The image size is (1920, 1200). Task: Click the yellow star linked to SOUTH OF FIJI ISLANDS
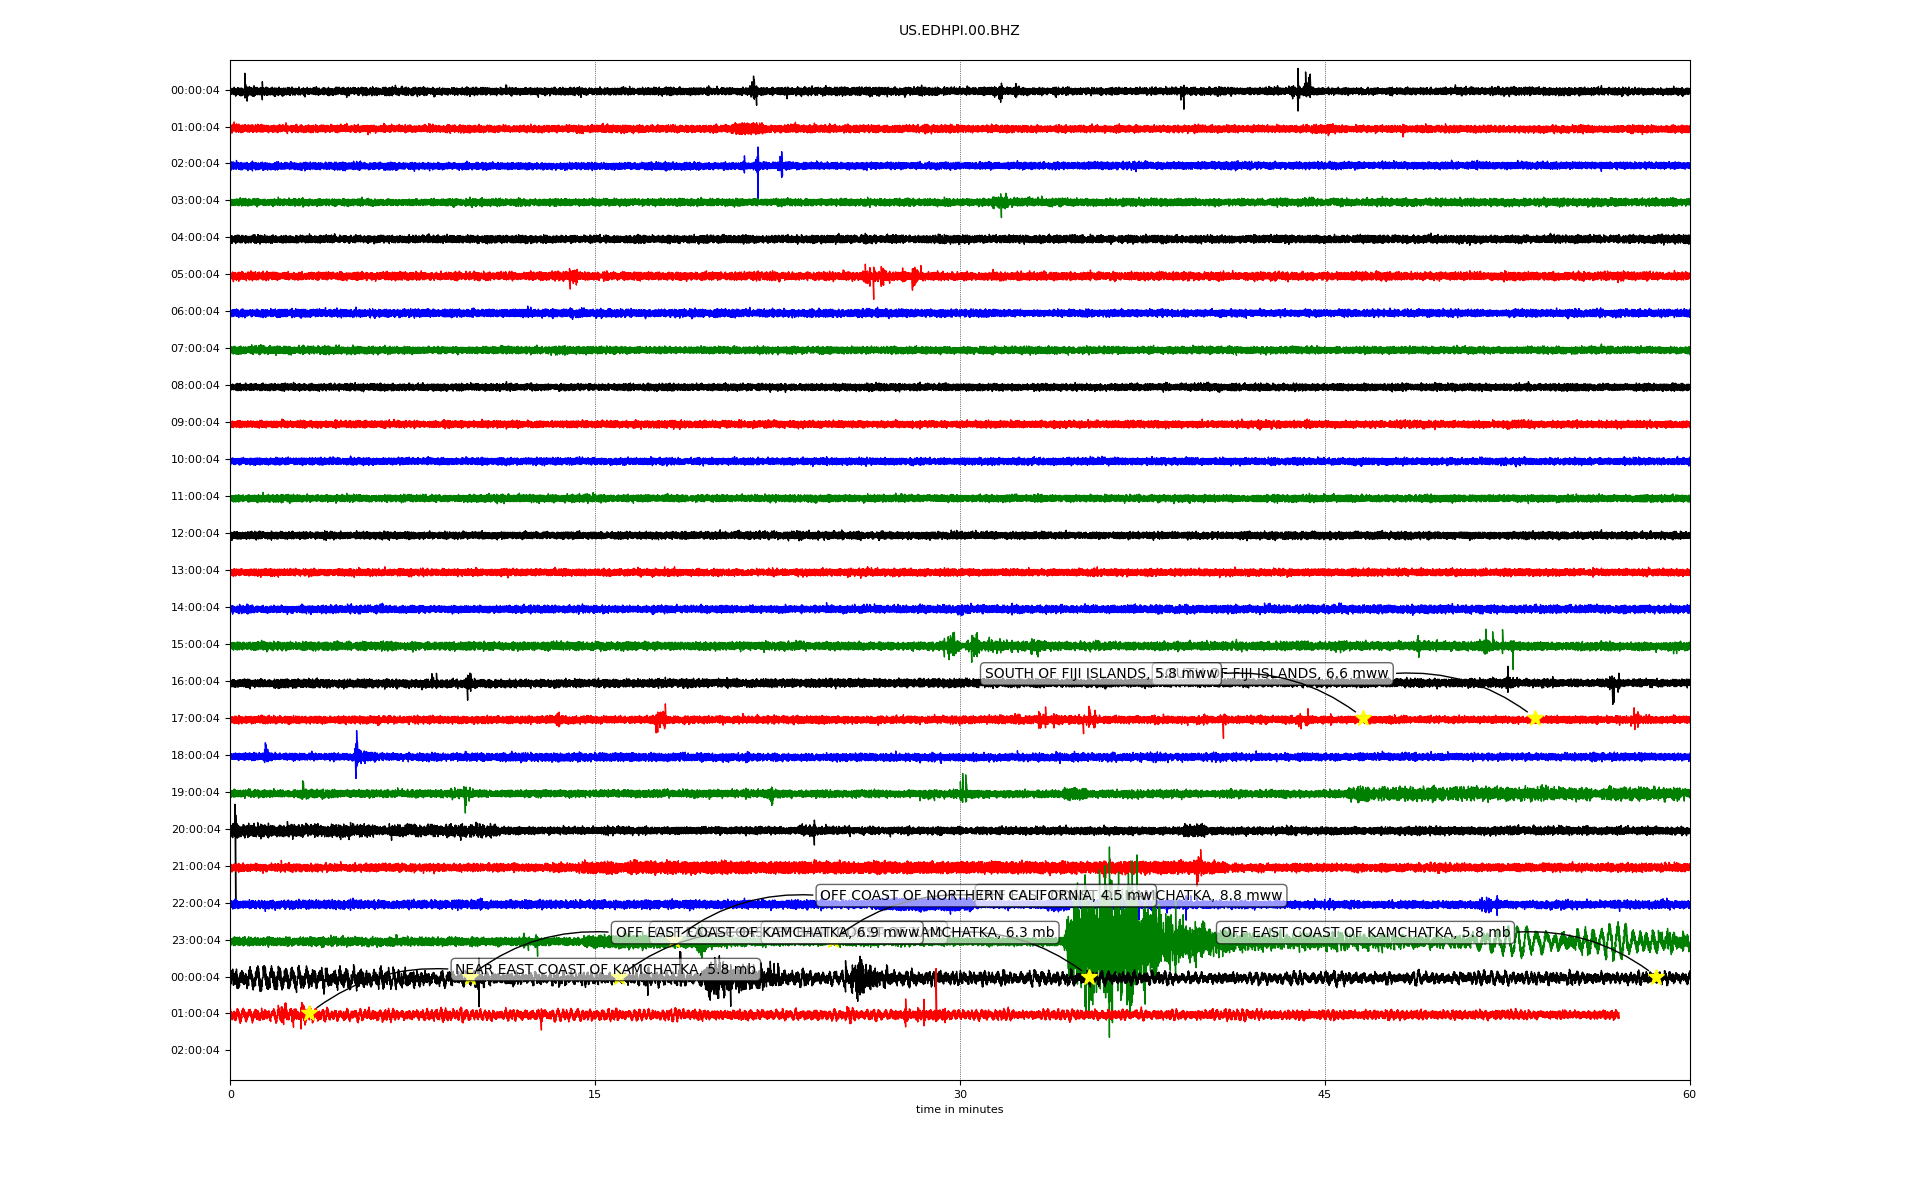point(1363,718)
